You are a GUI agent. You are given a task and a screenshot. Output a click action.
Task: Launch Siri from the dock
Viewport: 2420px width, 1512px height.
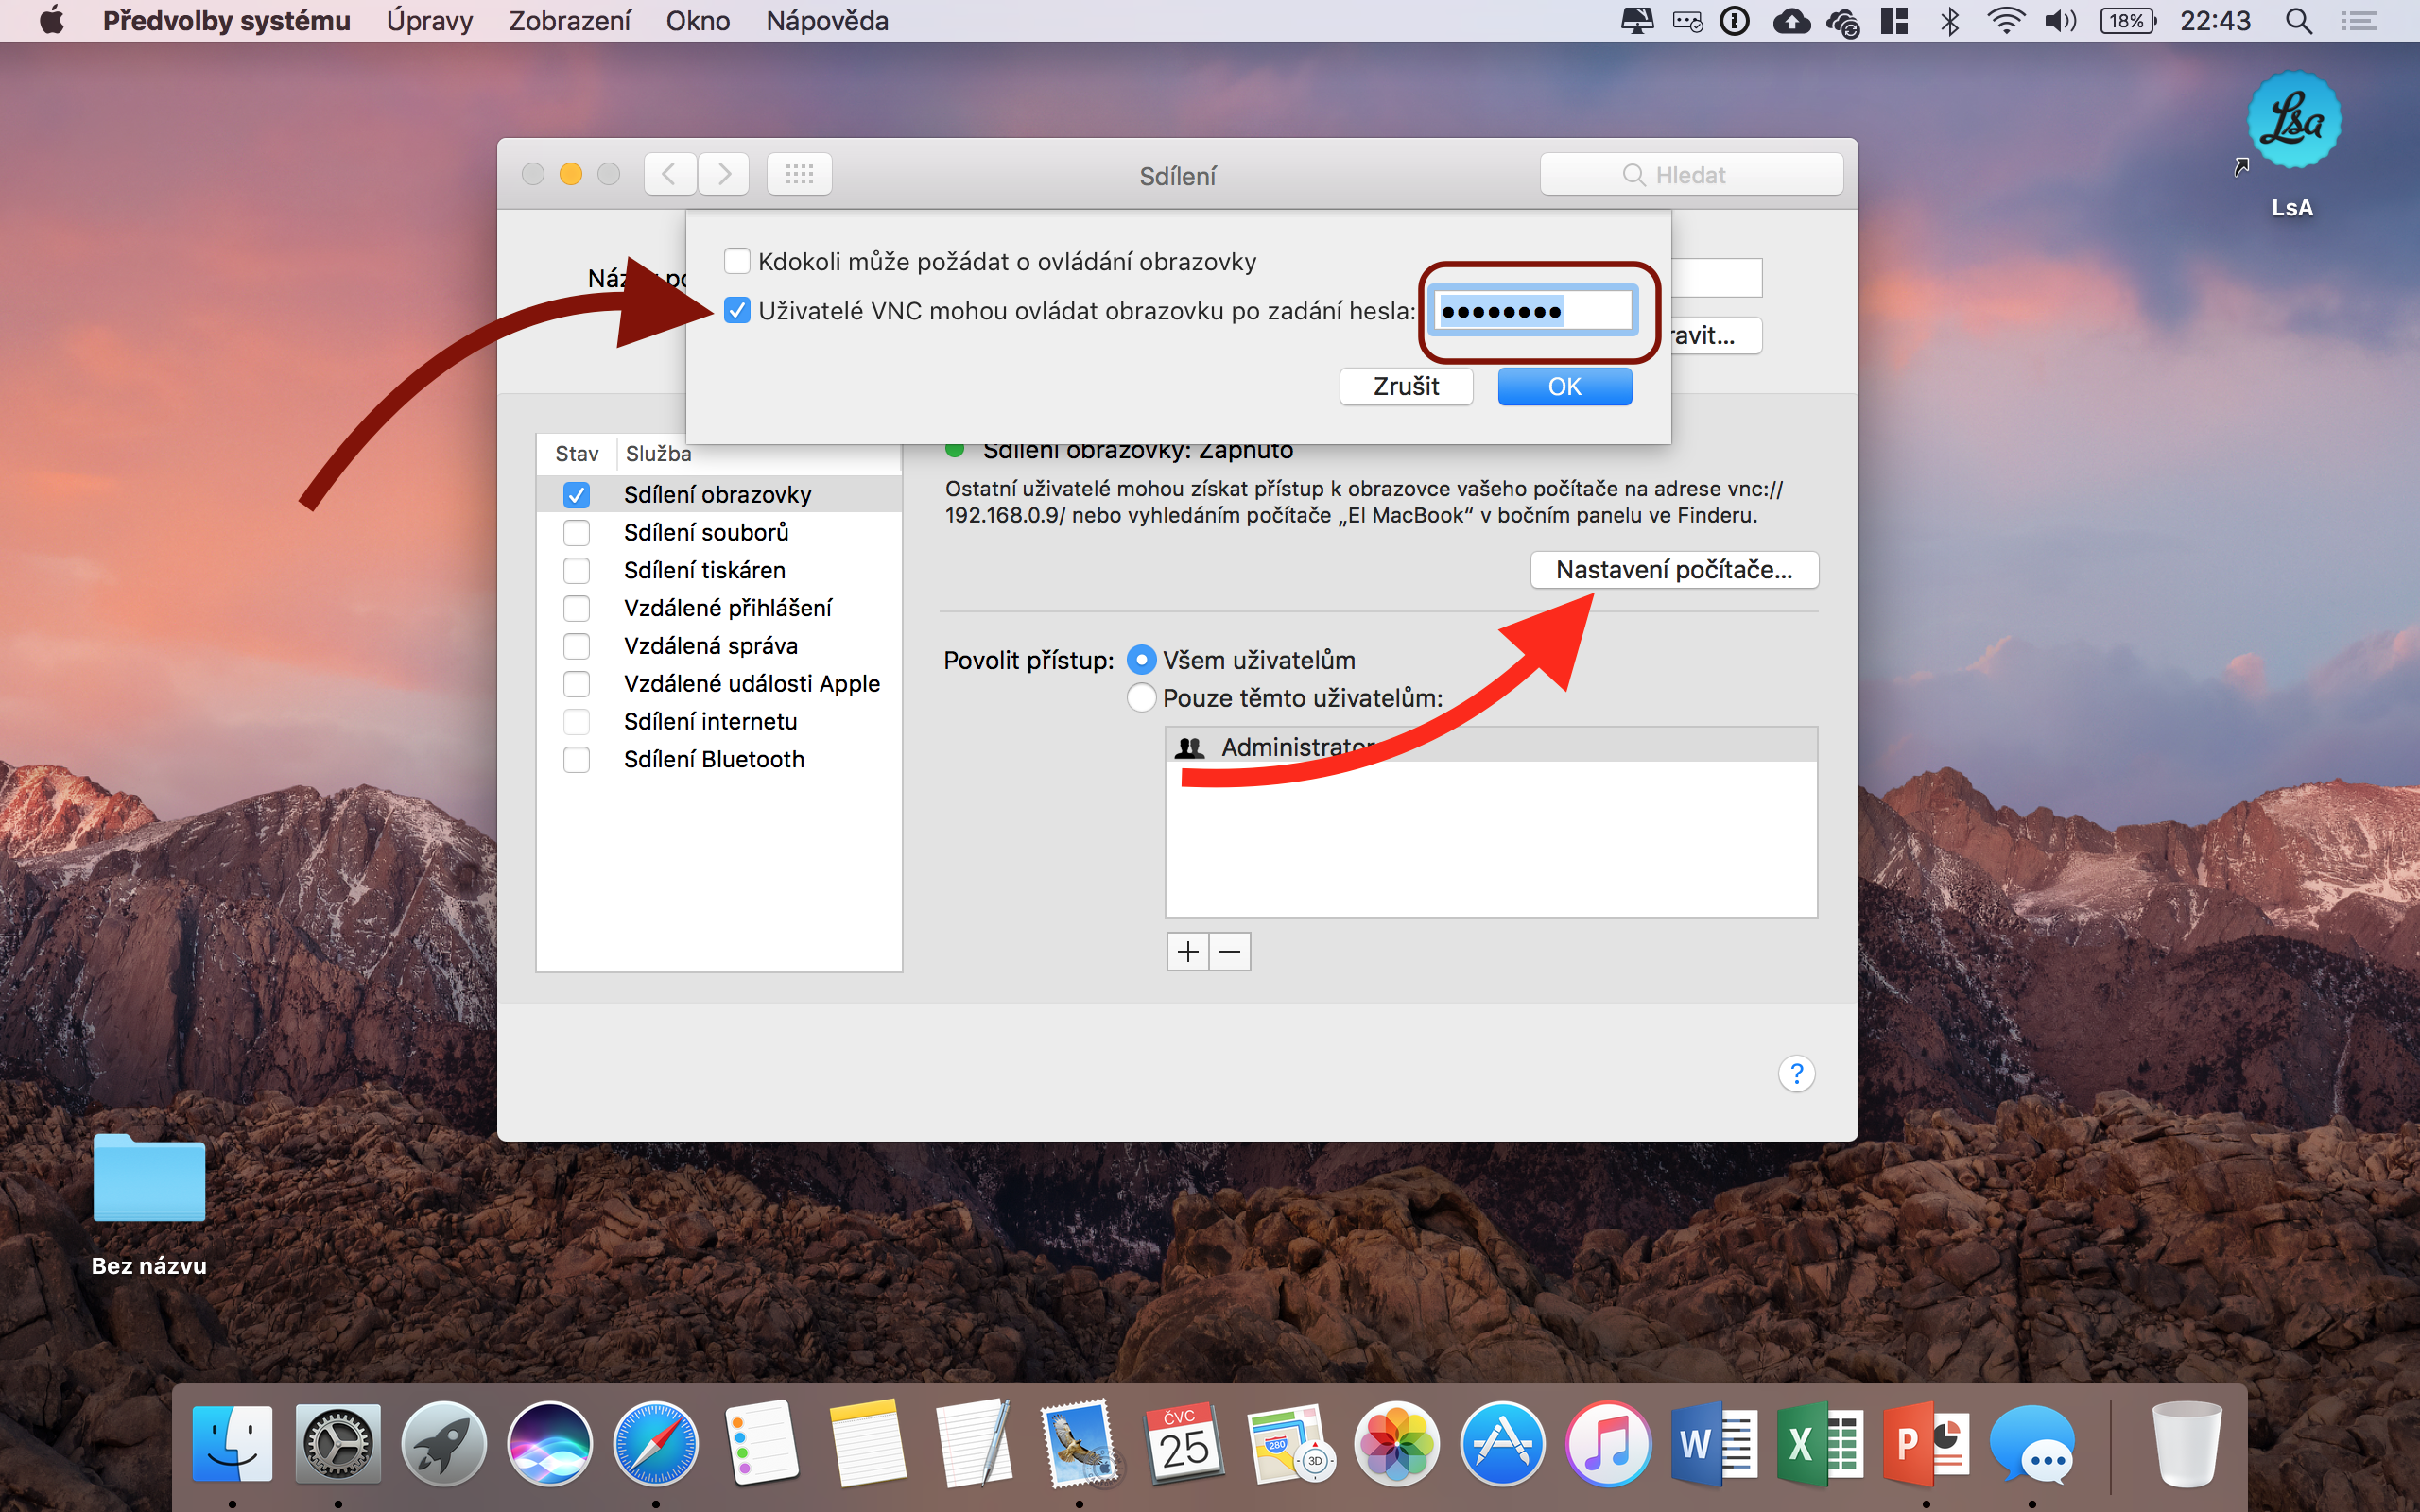tap(549, 1443)
